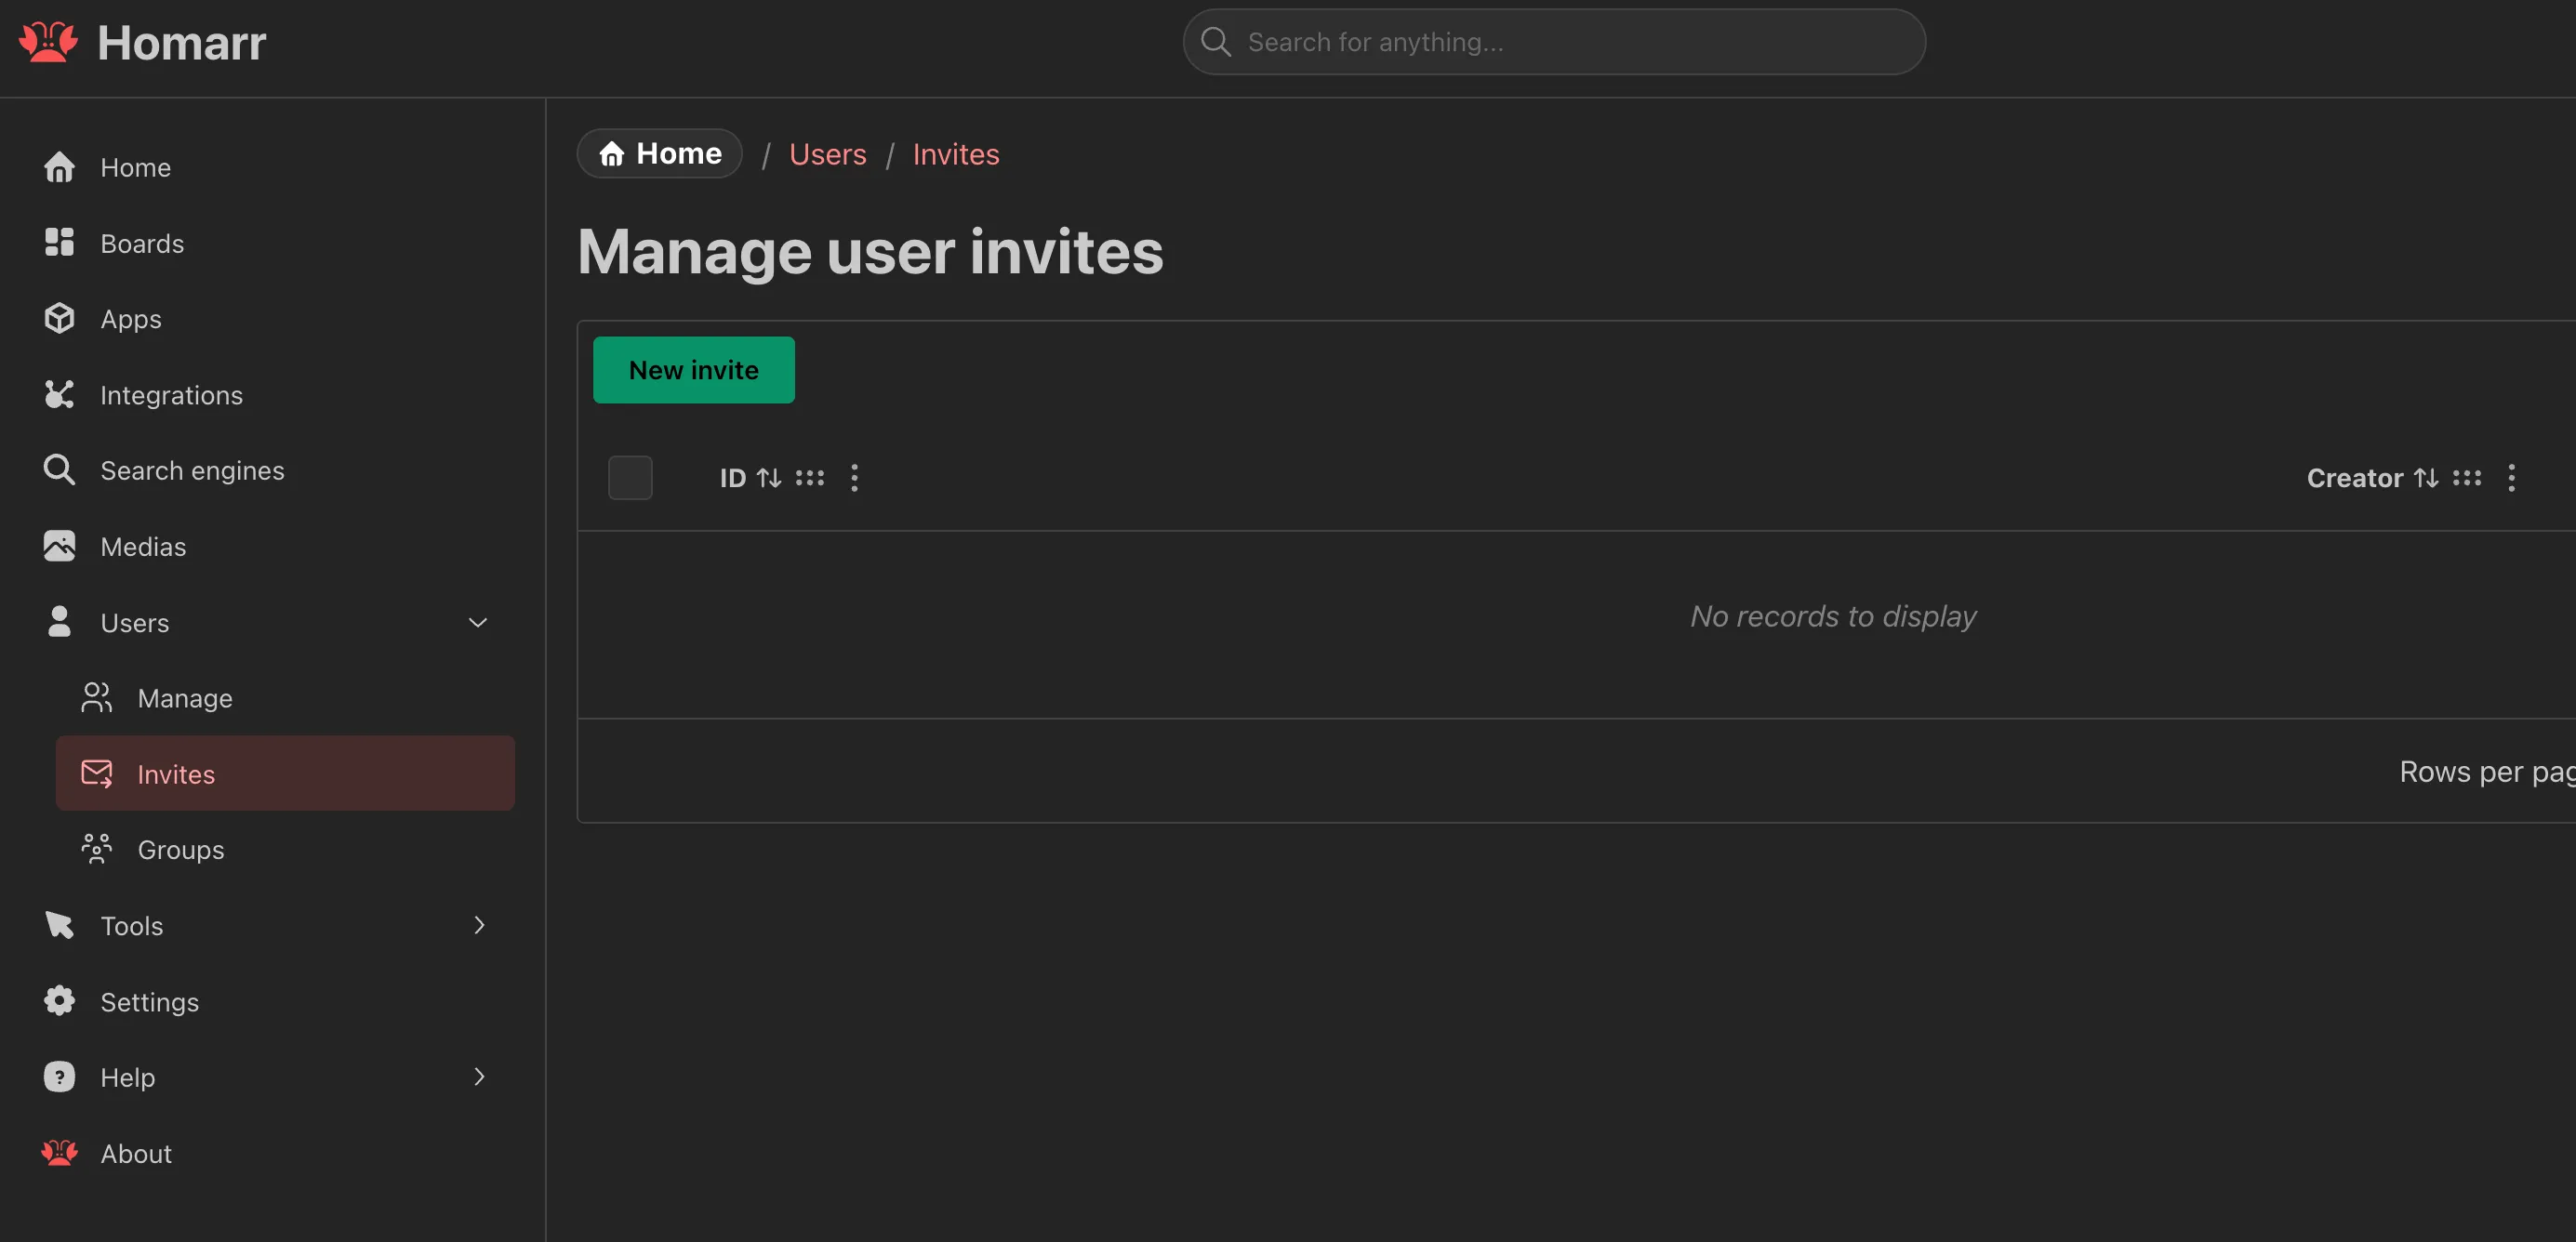The height and width of the screenshot is (1242, 2576).
Task: Click the ID column drag handle
Action: point(810,478)
